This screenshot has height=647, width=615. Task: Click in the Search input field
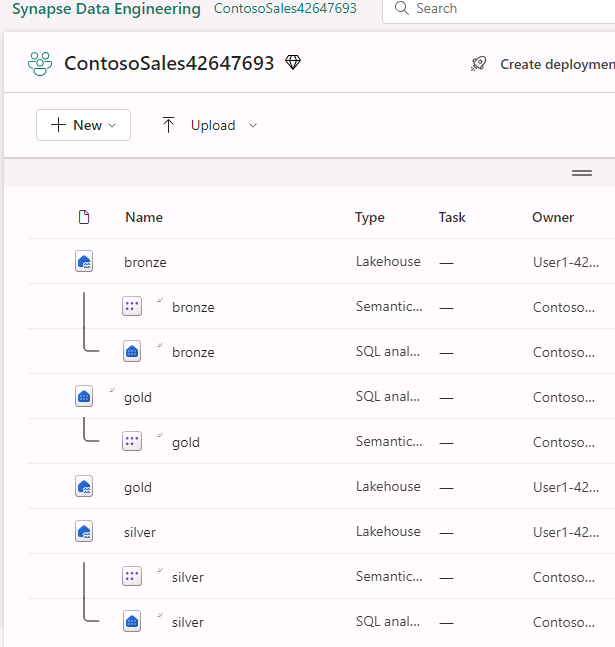coord(500,9)
